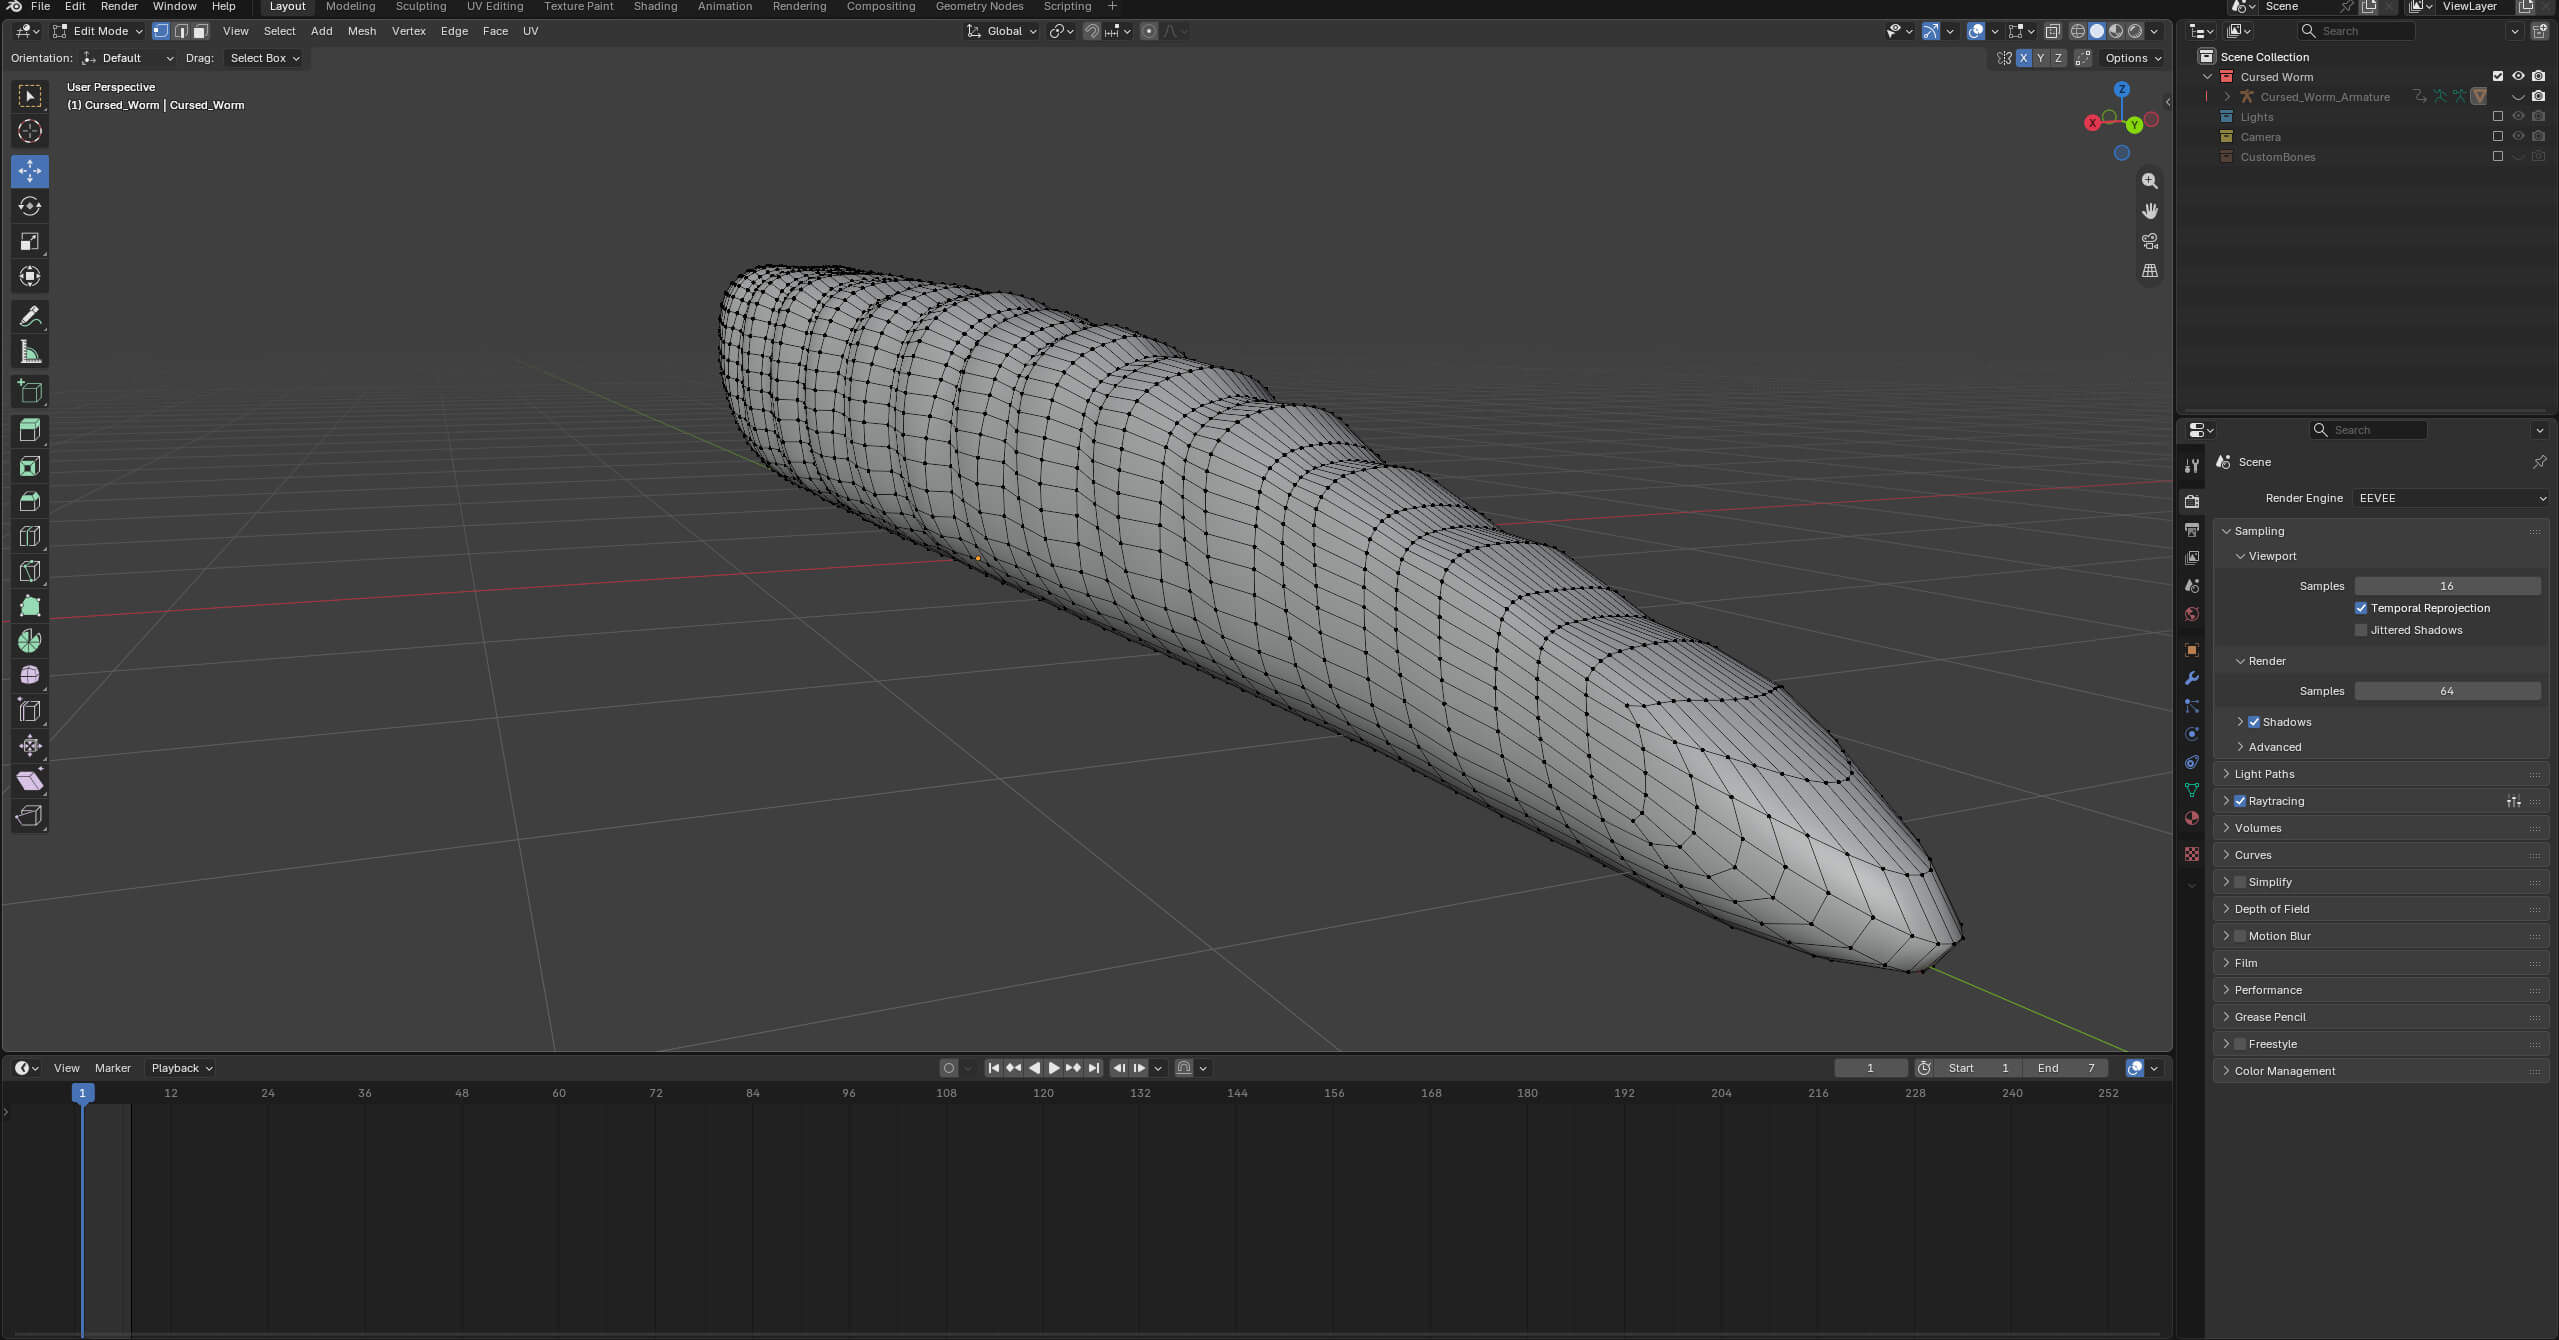Select the Cursor tool
Screen dimensions: 2559x1340
point(30,131)
